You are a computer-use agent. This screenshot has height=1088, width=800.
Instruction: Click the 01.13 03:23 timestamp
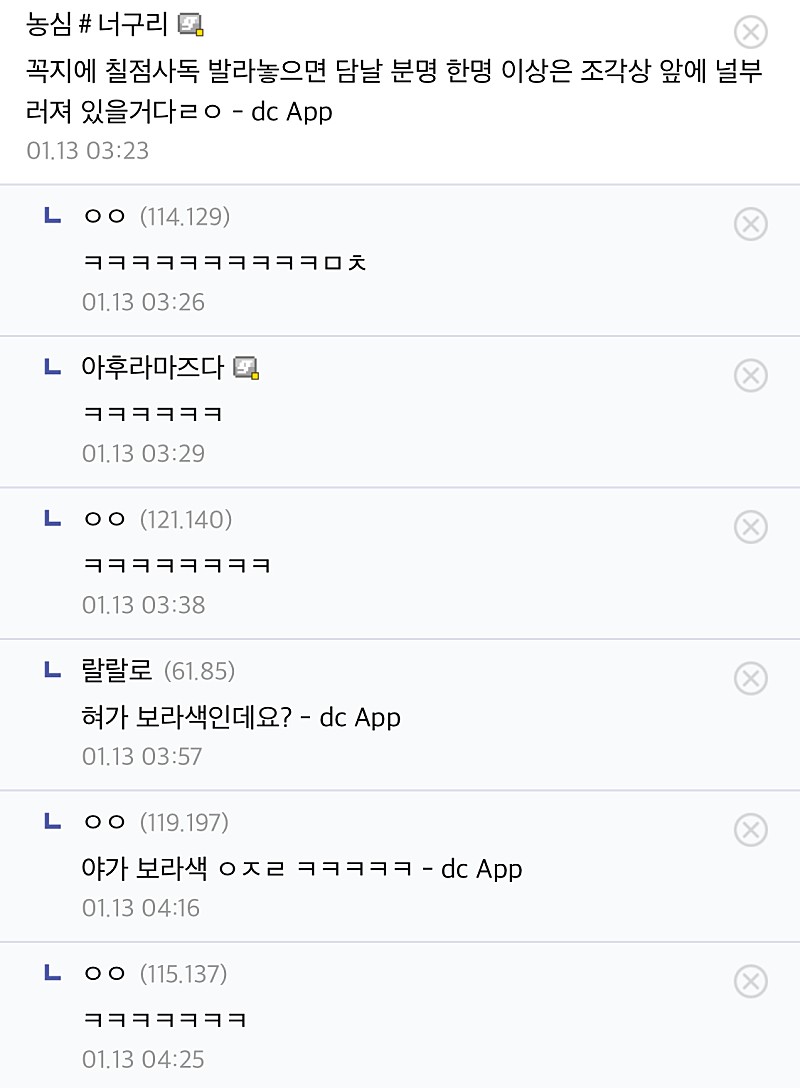(x=88, y=150)
